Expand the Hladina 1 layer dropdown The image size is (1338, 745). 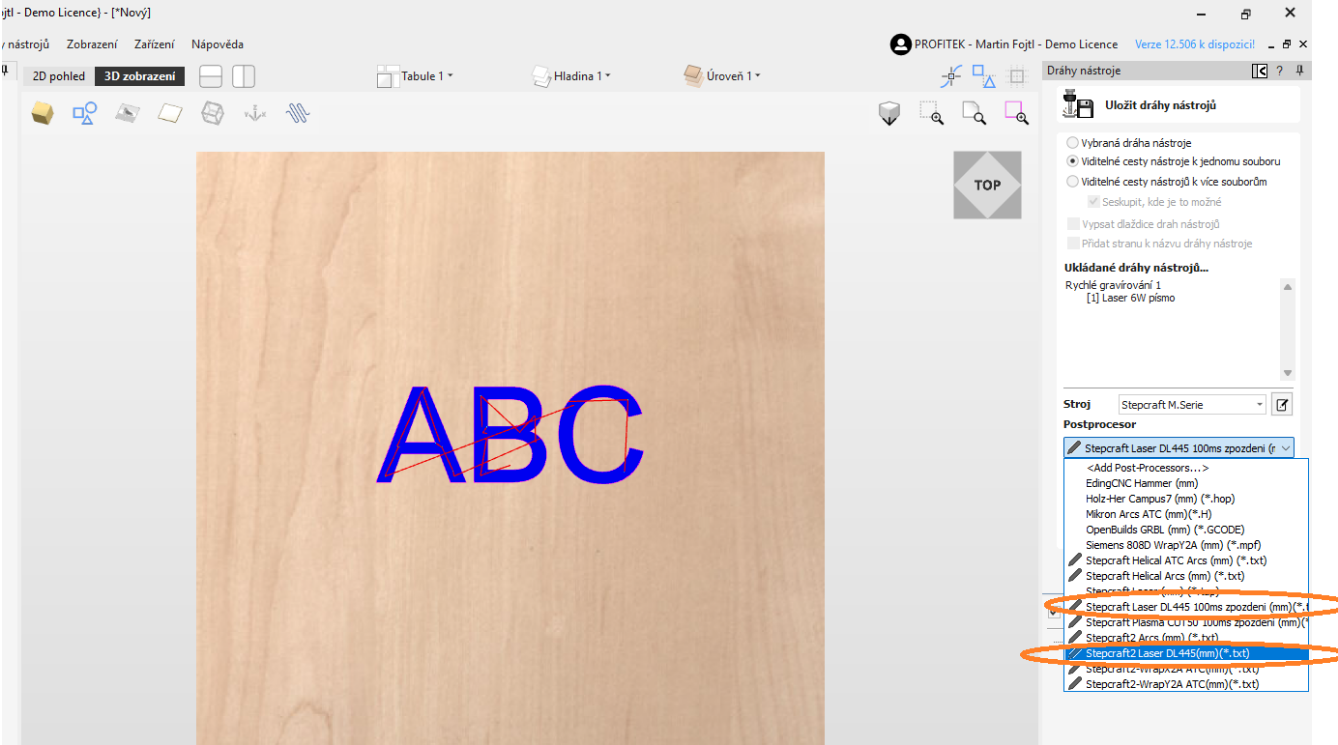[x=571, y=76]
